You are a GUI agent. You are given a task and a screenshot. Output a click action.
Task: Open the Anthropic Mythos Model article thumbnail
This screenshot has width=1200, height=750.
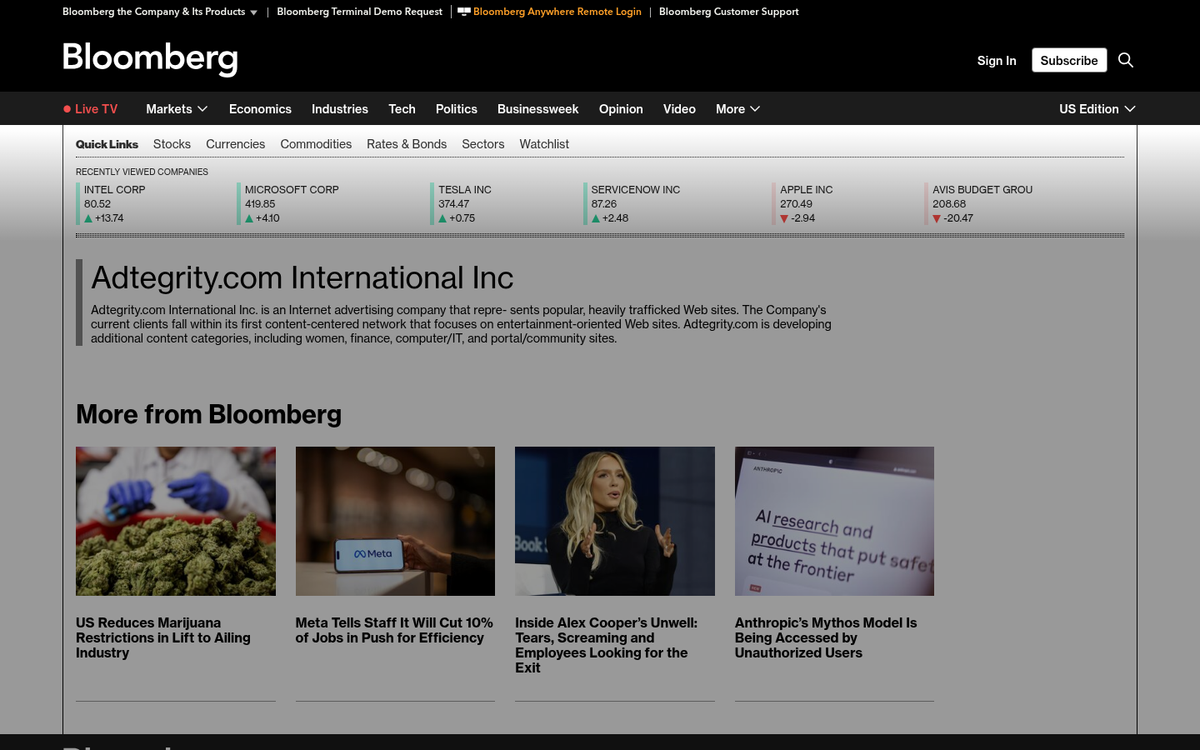[834, 521]
